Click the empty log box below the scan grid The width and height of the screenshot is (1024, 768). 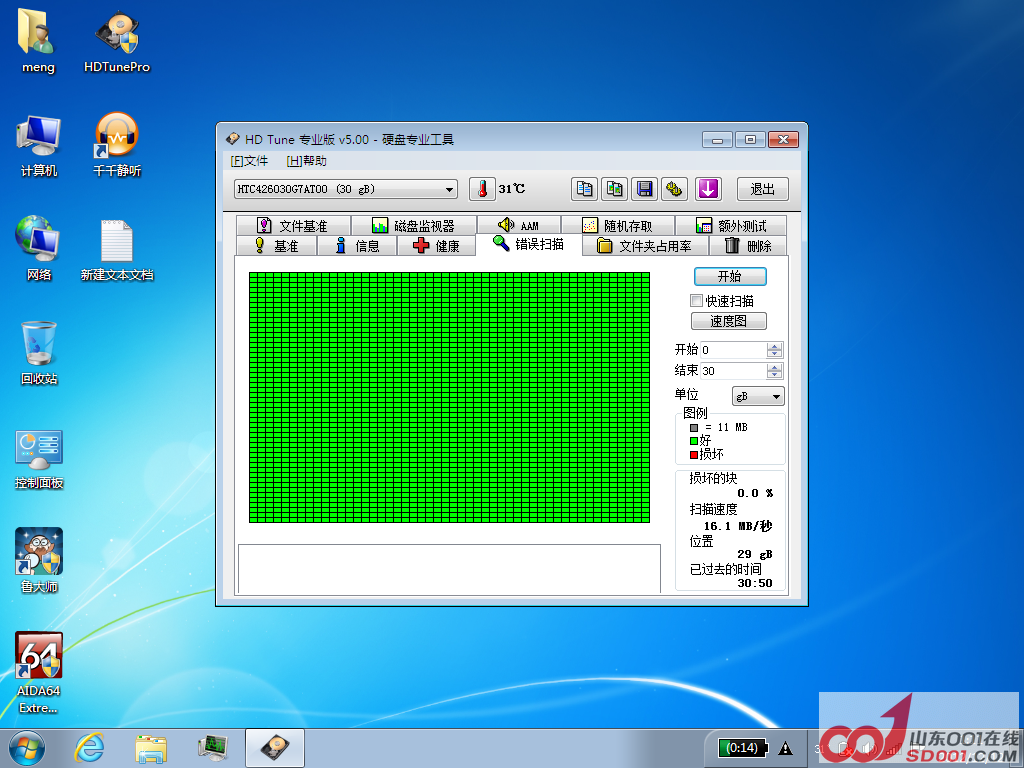coord(449,569)
